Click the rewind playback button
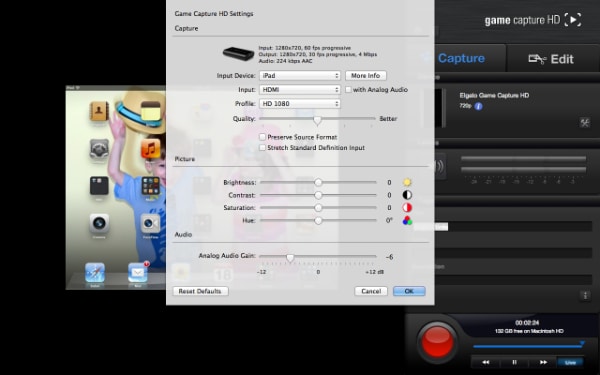 (x=486, y=362)
